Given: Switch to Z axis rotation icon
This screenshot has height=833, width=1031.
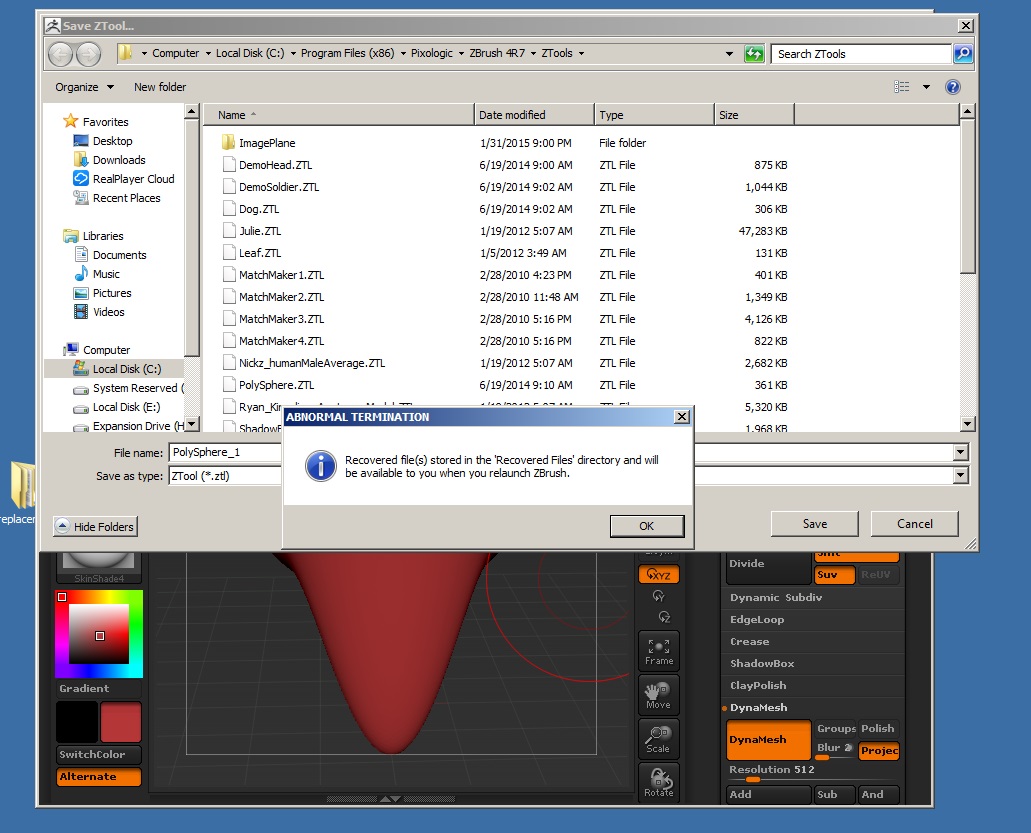Looking at the screenshot, I should click(x=664, y=617).
